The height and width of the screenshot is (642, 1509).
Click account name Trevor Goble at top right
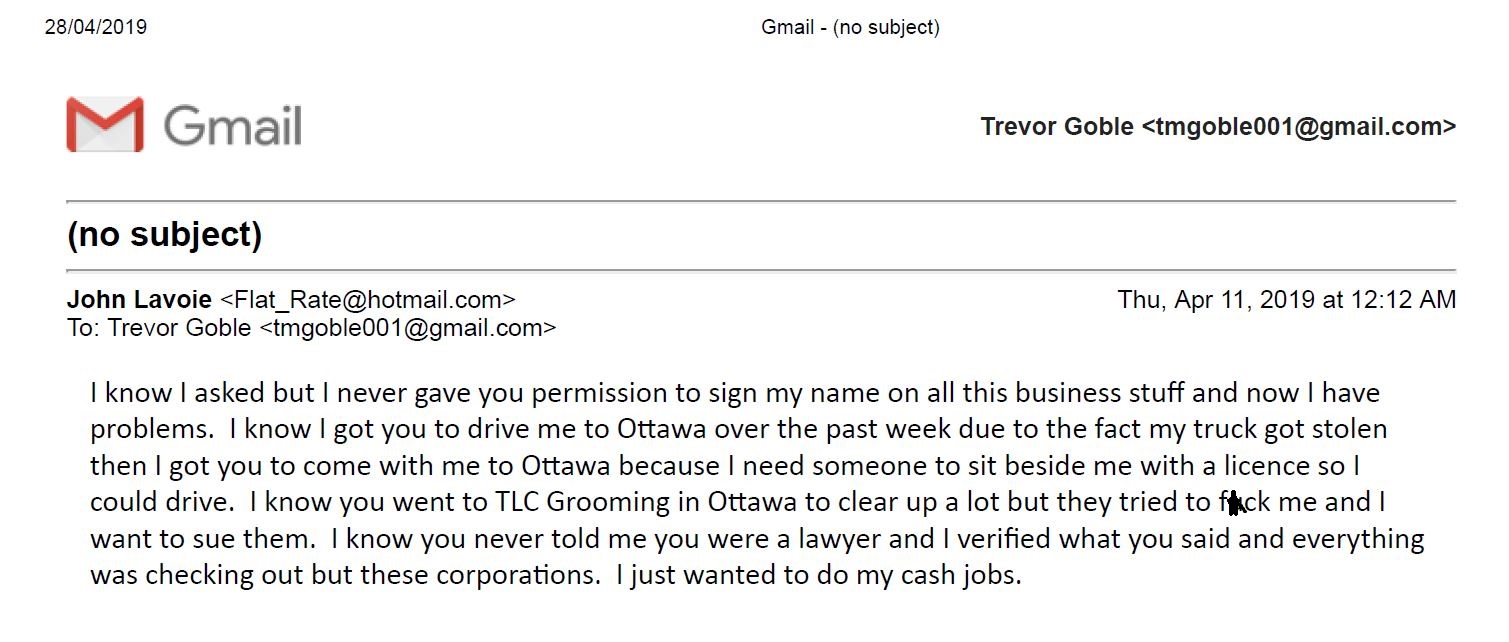pyautogui.click(x=1057, y=127)
